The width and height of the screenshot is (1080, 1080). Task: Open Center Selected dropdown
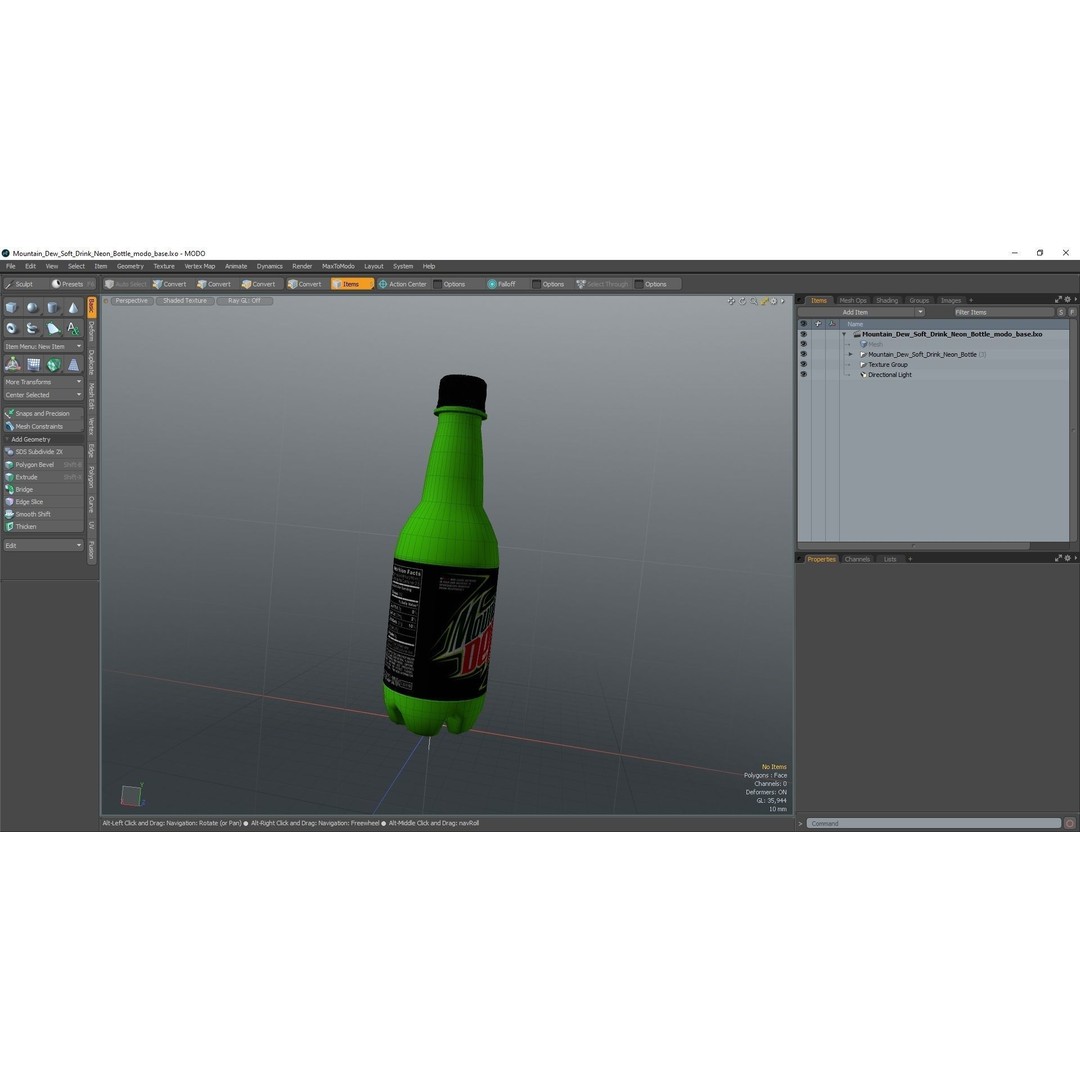(43, 395)
